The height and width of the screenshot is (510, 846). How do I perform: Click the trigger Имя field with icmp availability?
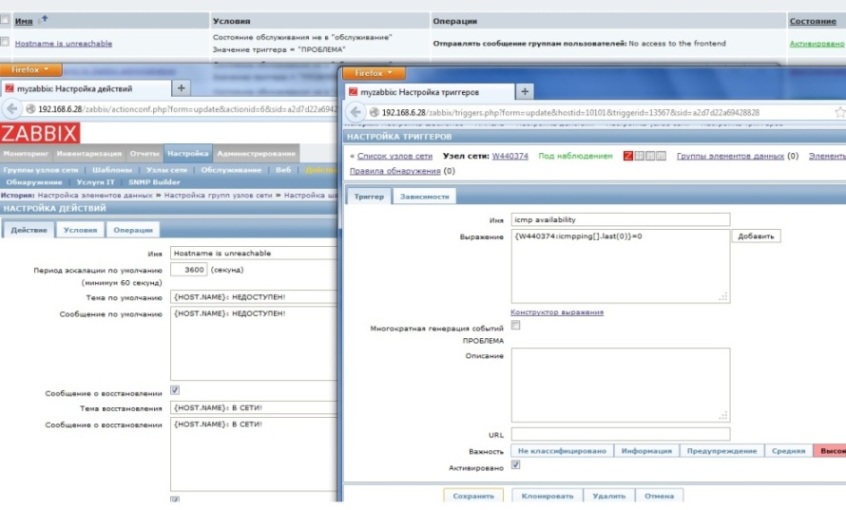[620, 220]
